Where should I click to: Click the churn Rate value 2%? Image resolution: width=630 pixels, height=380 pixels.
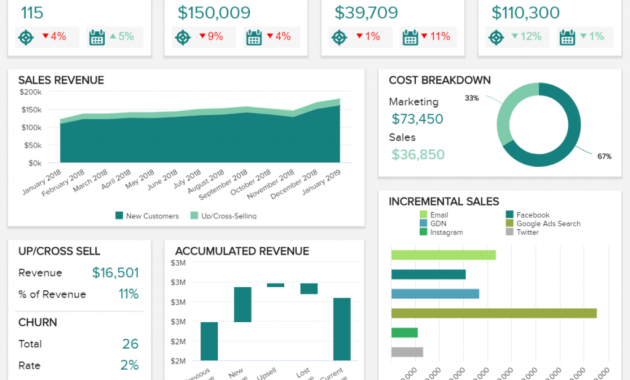[129, 365]
